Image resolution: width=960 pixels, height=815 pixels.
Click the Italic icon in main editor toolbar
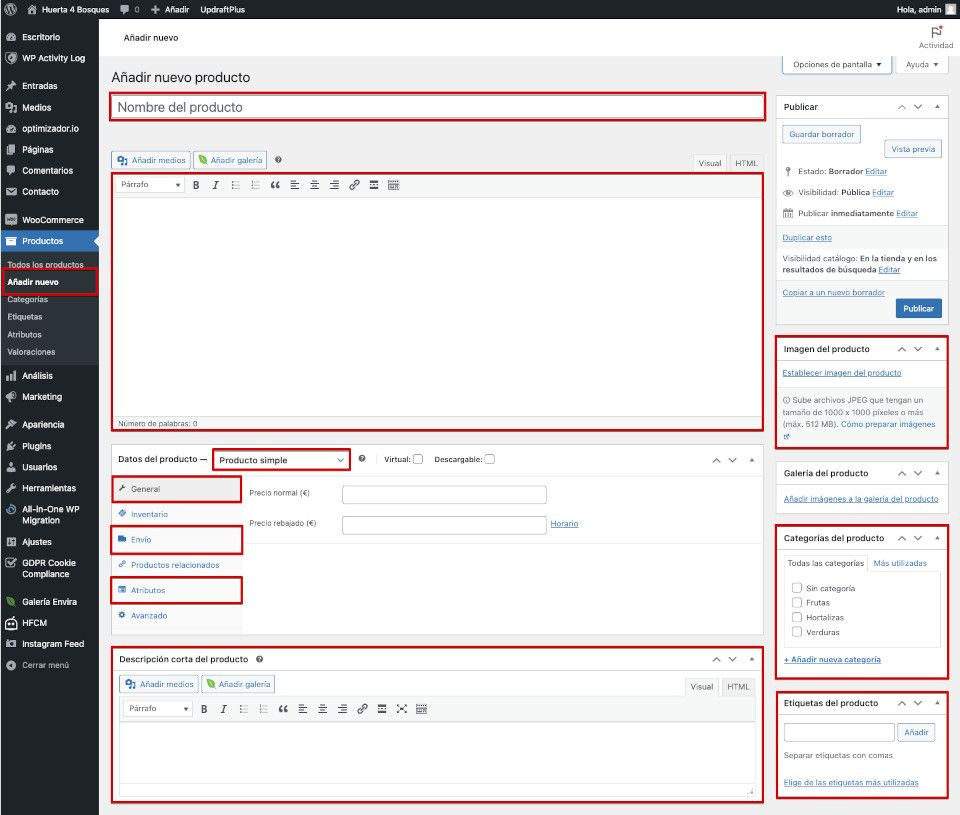tap(215, 185)
